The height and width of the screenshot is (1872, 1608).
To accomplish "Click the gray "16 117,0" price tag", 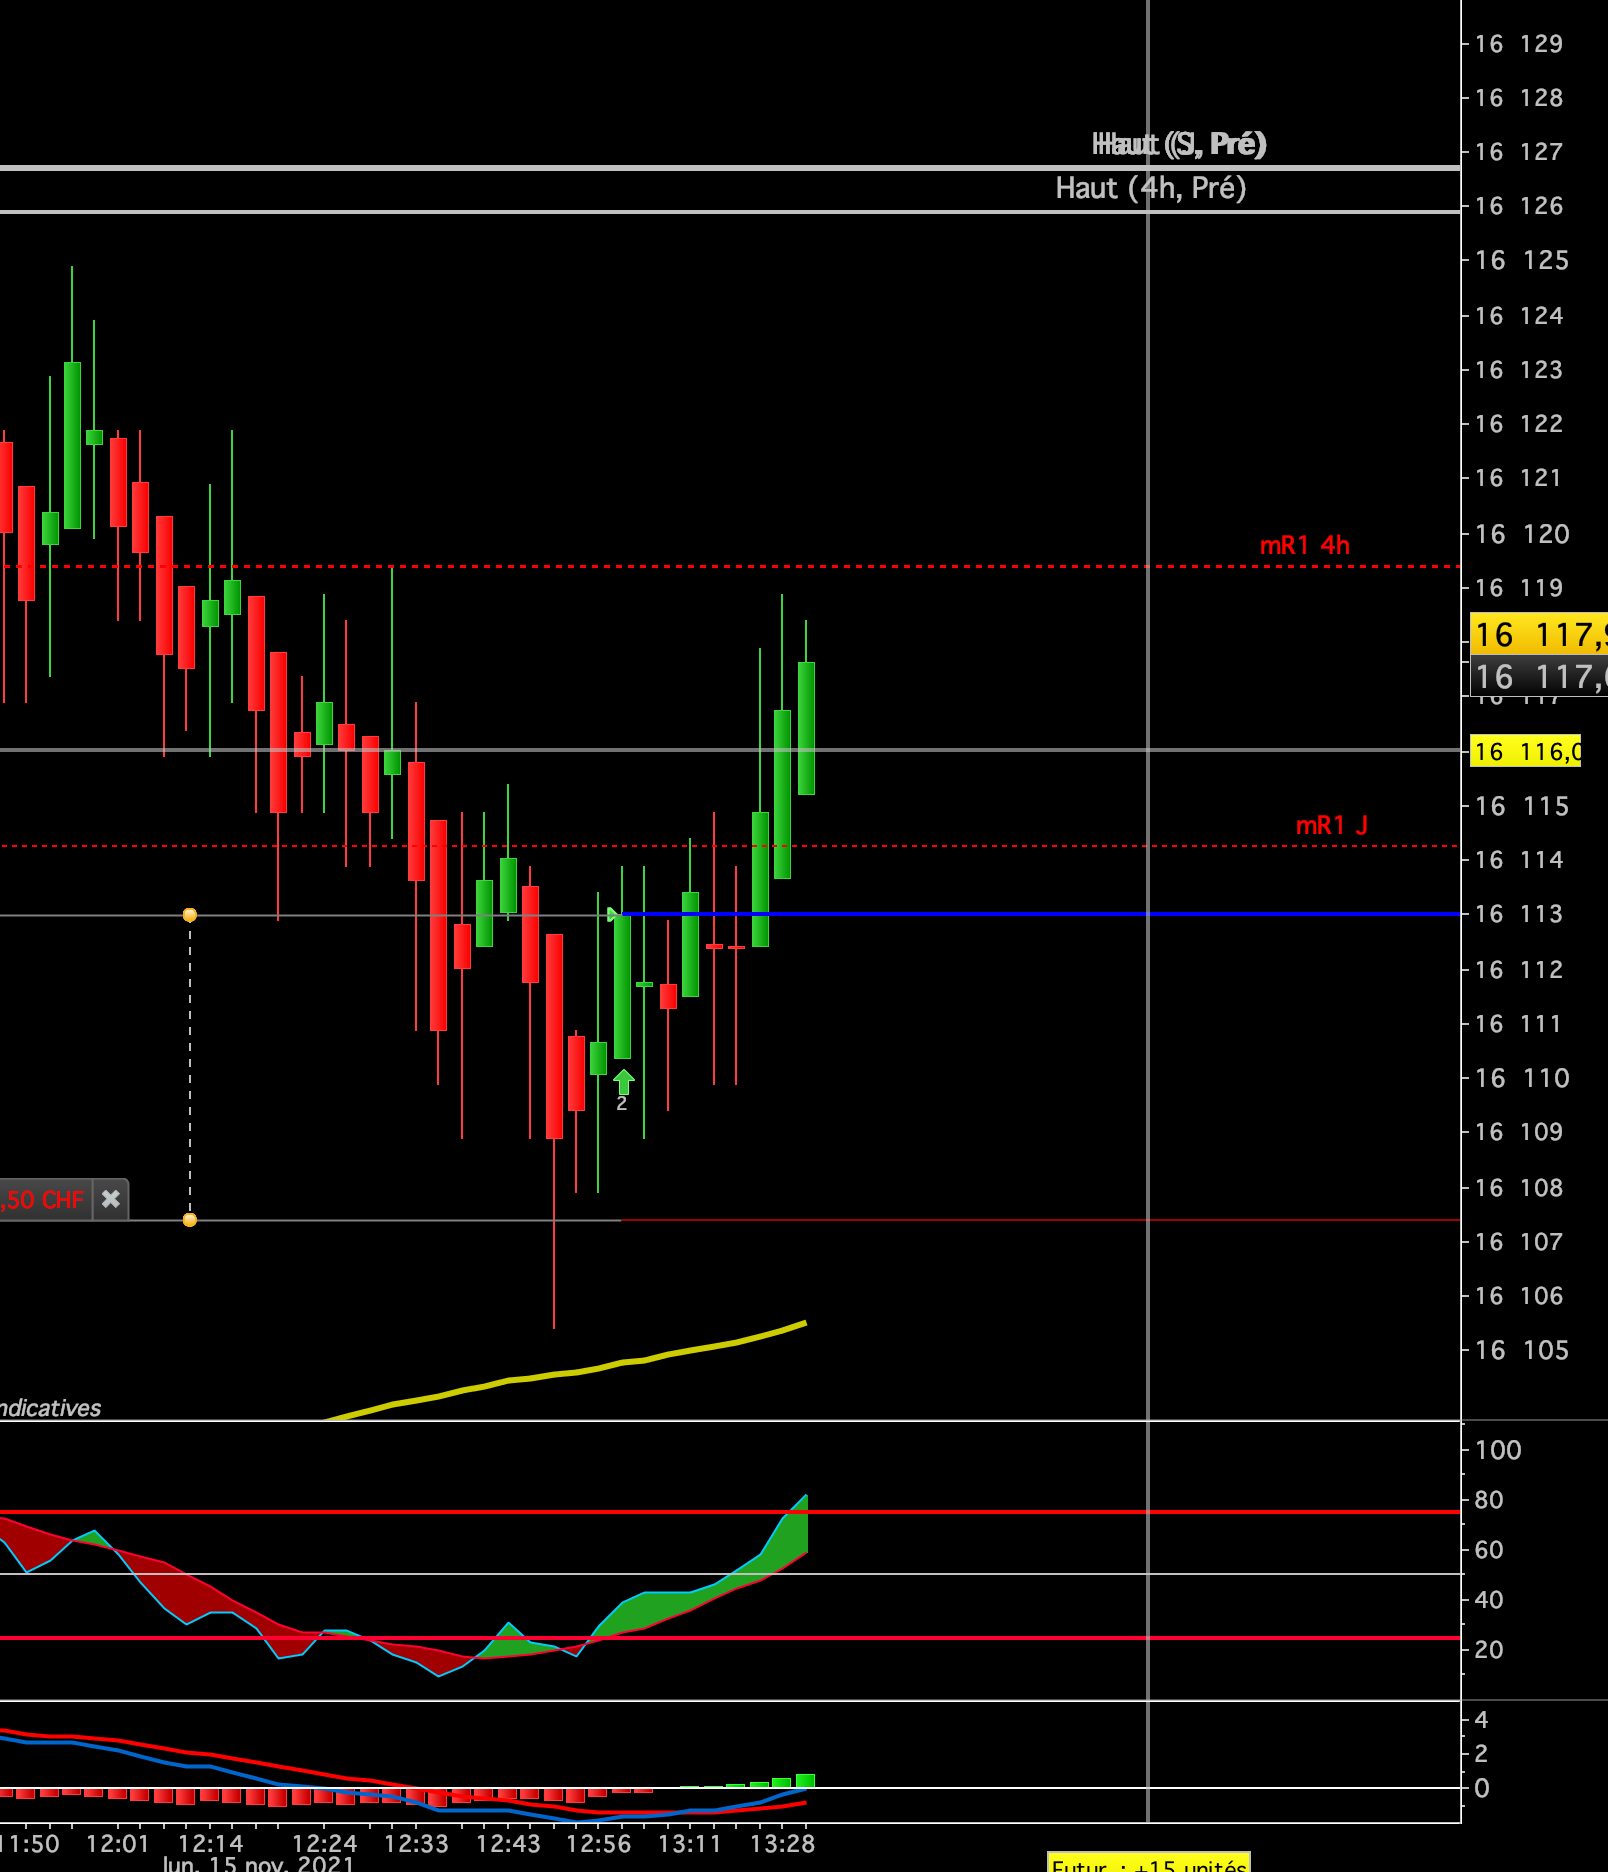I will [1539, 677].
